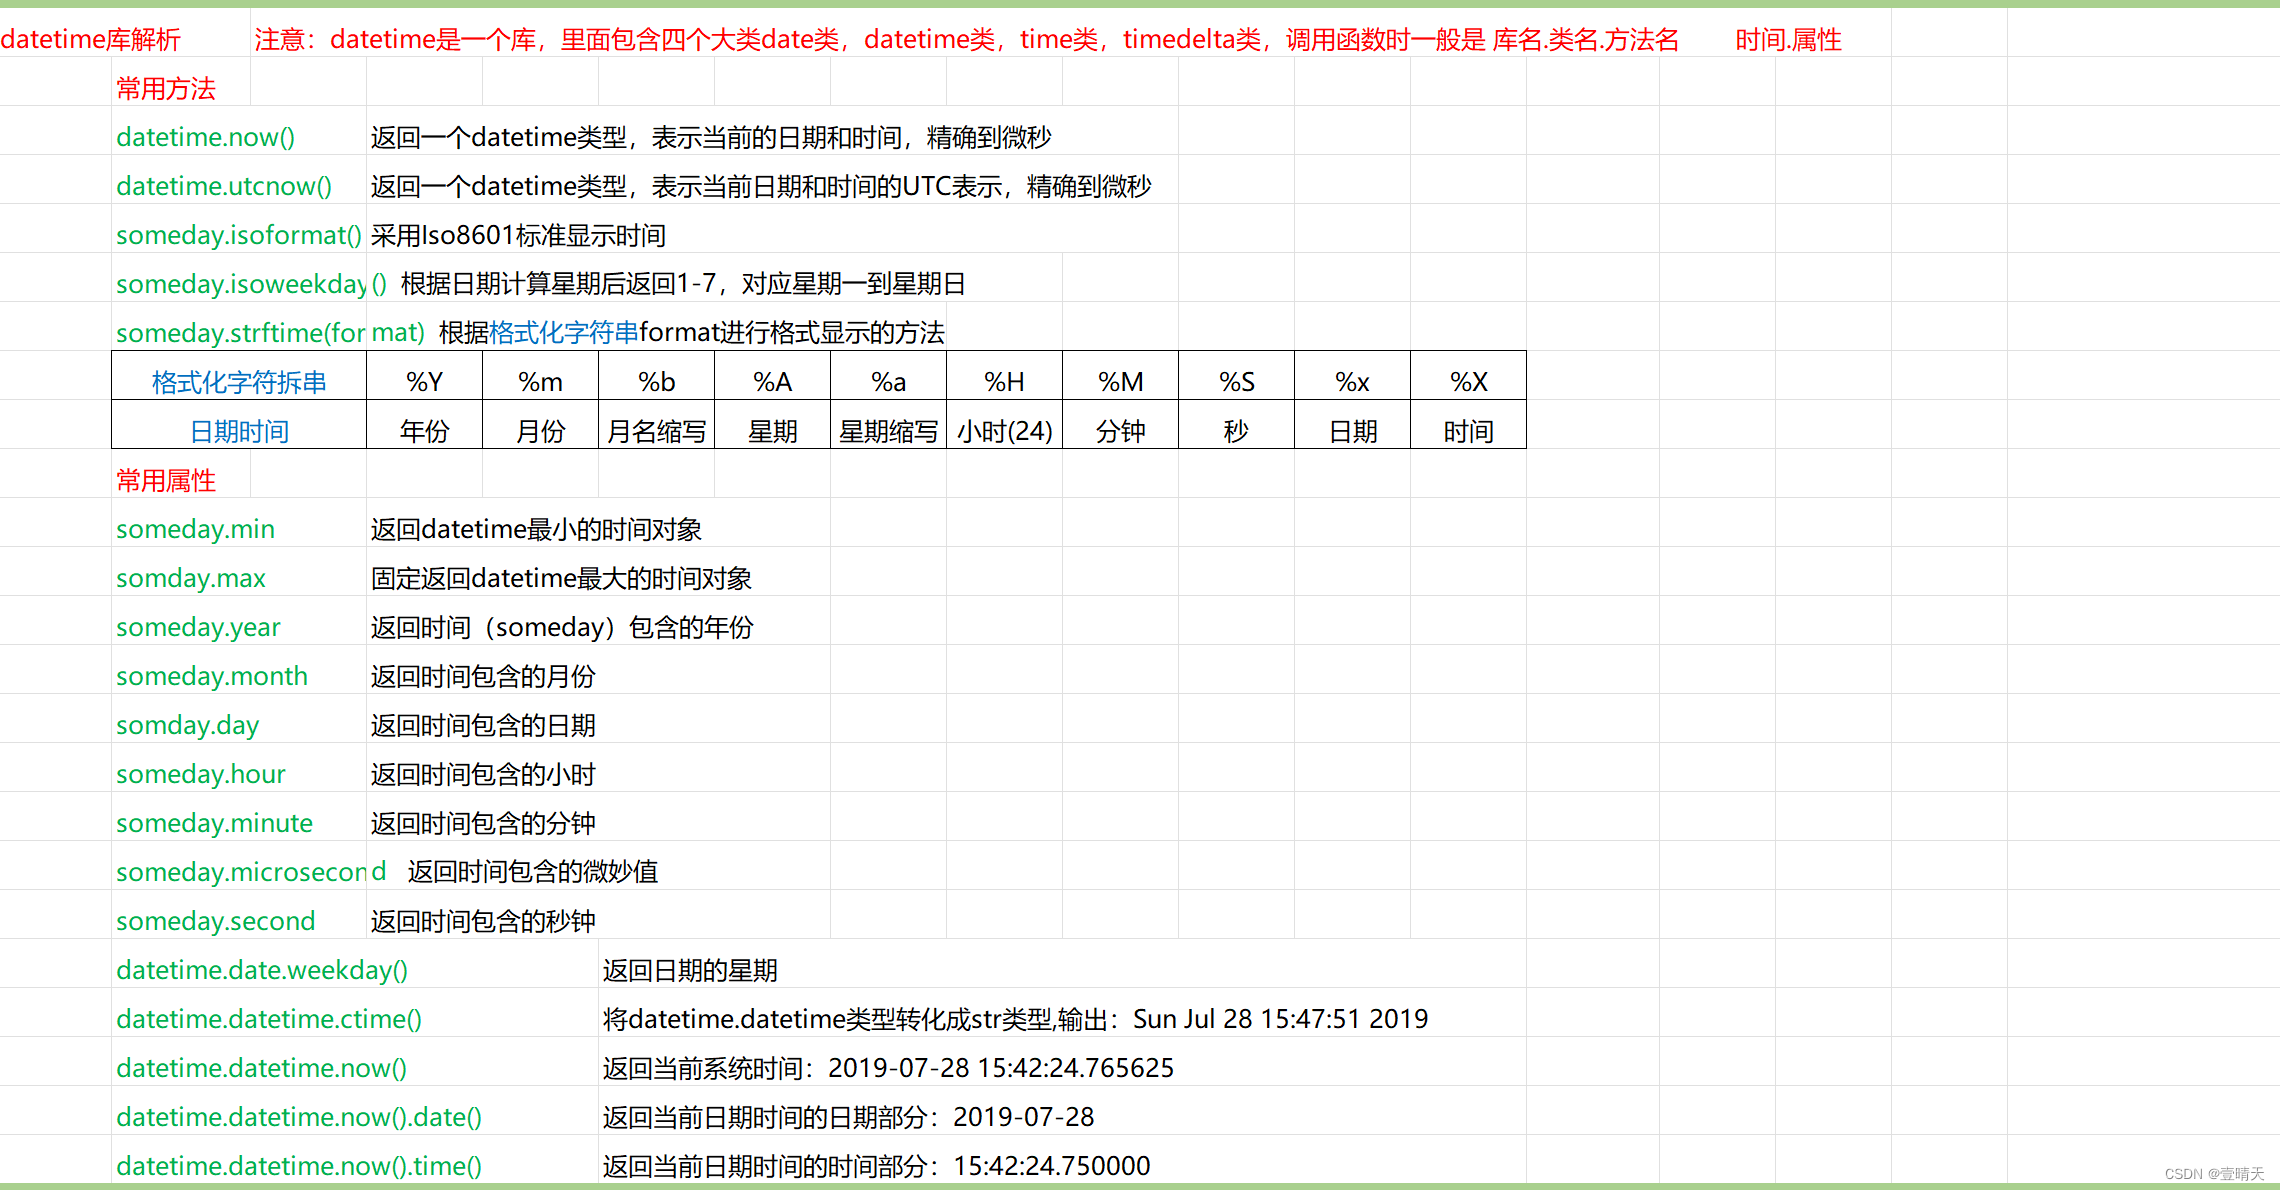The height and width of the screenshot is (1190, 2280).
Task: Click the datetime.now() cell
Action: pyautogui.click(x=205, y=137)
